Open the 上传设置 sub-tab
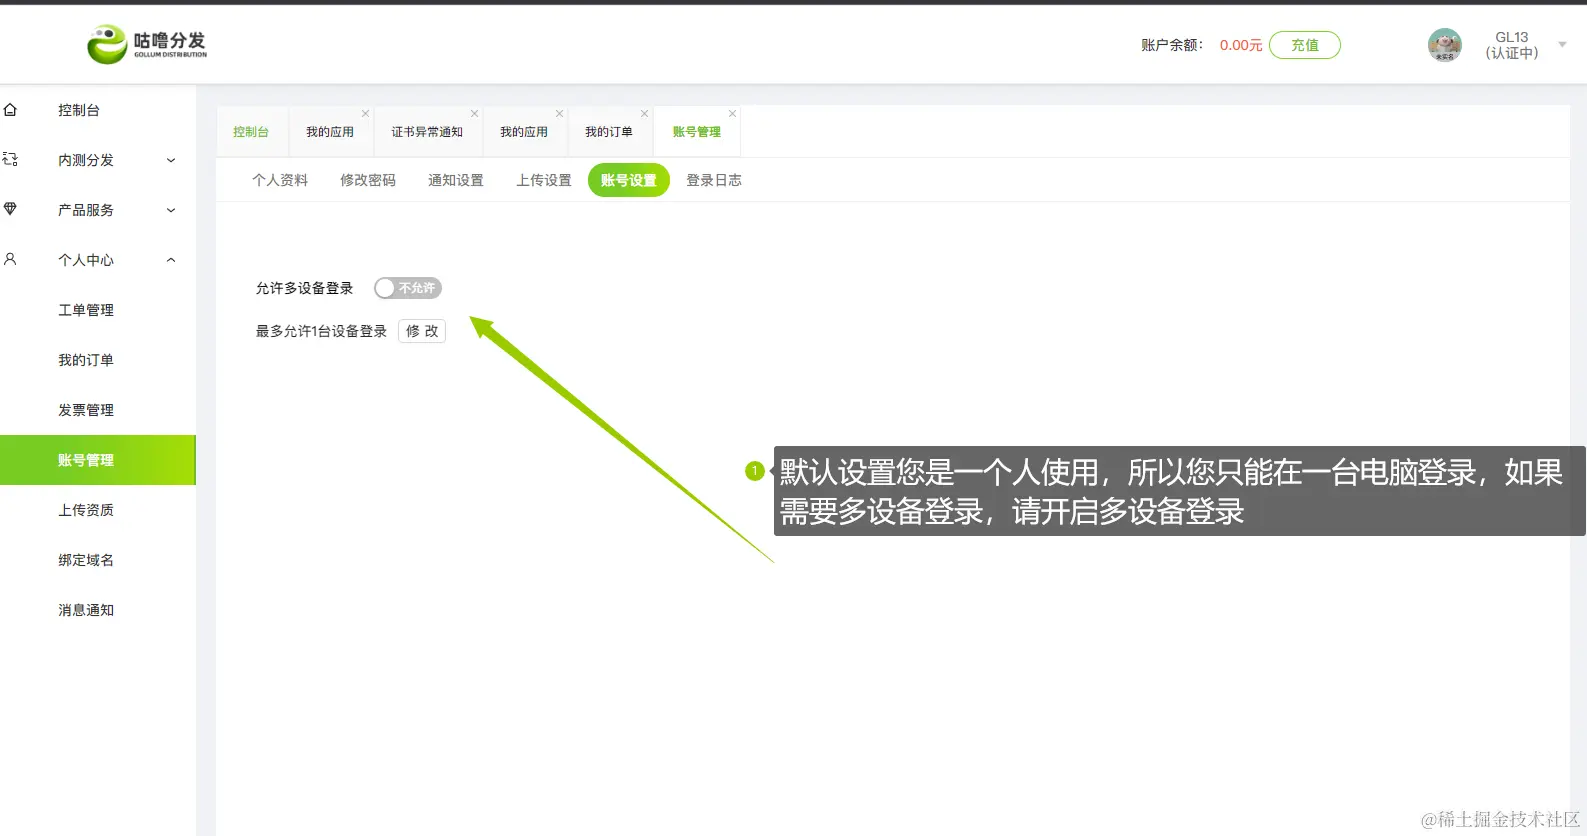Image resolution: width=1587 pixels, height=836 pixels. [x=544, y=180]
